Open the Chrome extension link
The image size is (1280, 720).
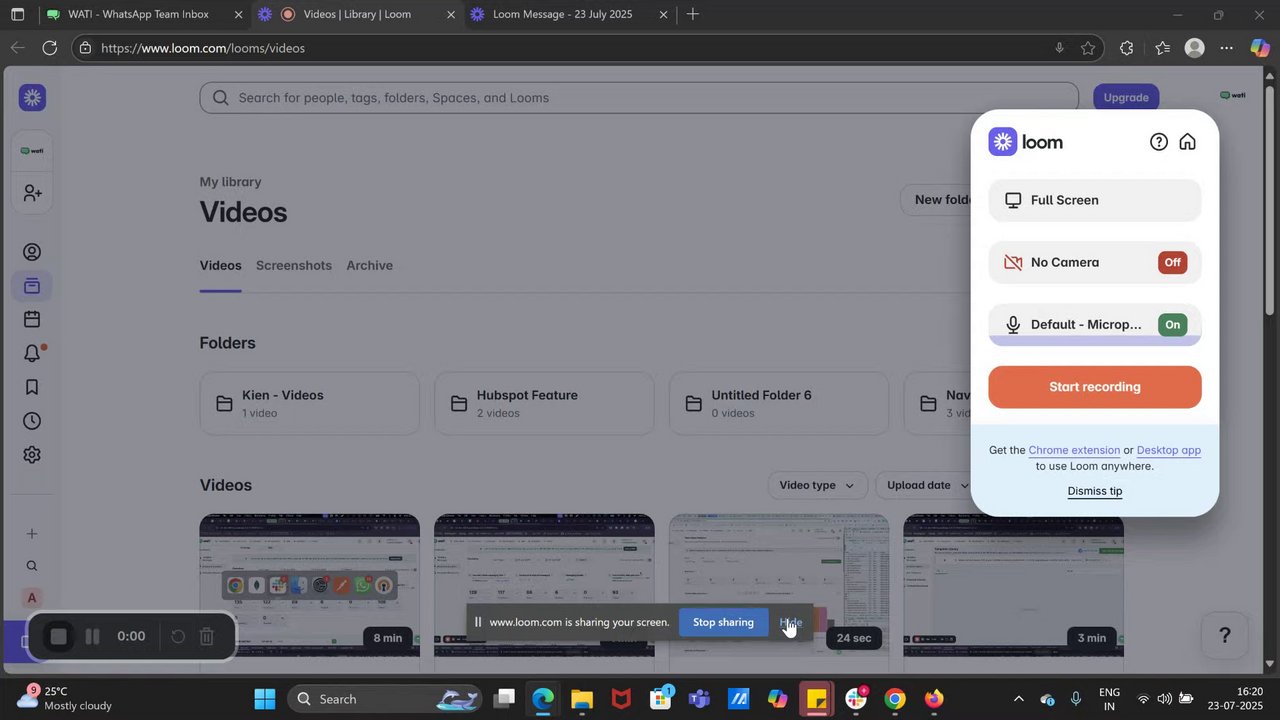click(1074, 450)
